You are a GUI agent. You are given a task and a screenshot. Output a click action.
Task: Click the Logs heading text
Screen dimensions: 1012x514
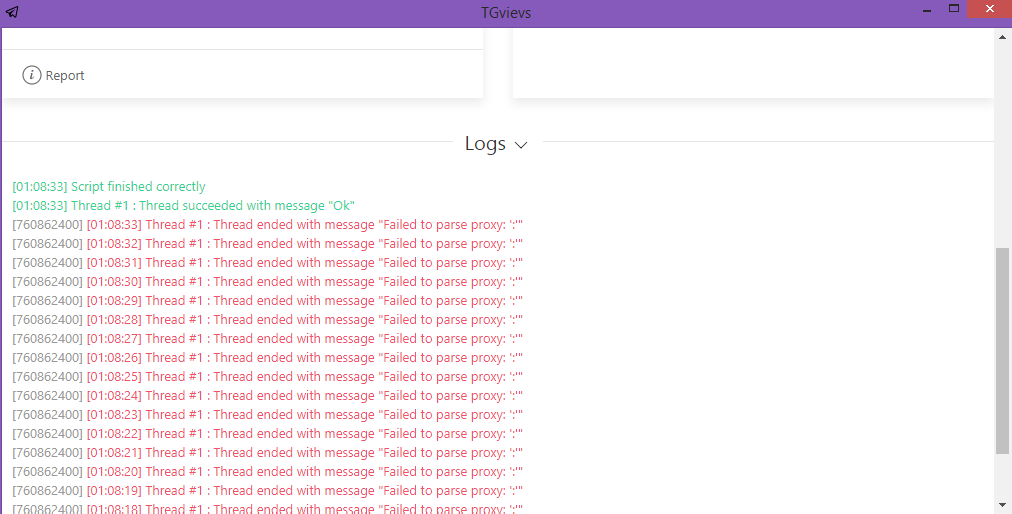[485, 144]
